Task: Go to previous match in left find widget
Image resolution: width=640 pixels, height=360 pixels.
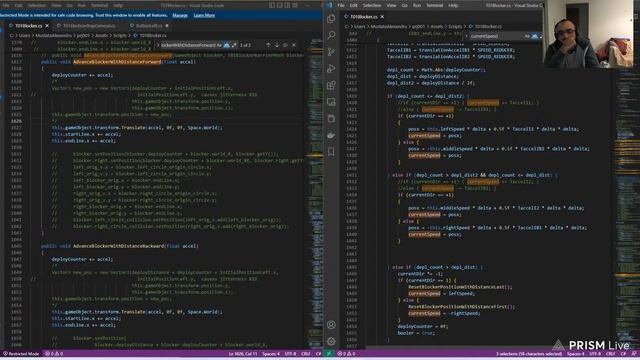Action: (268, 45)
